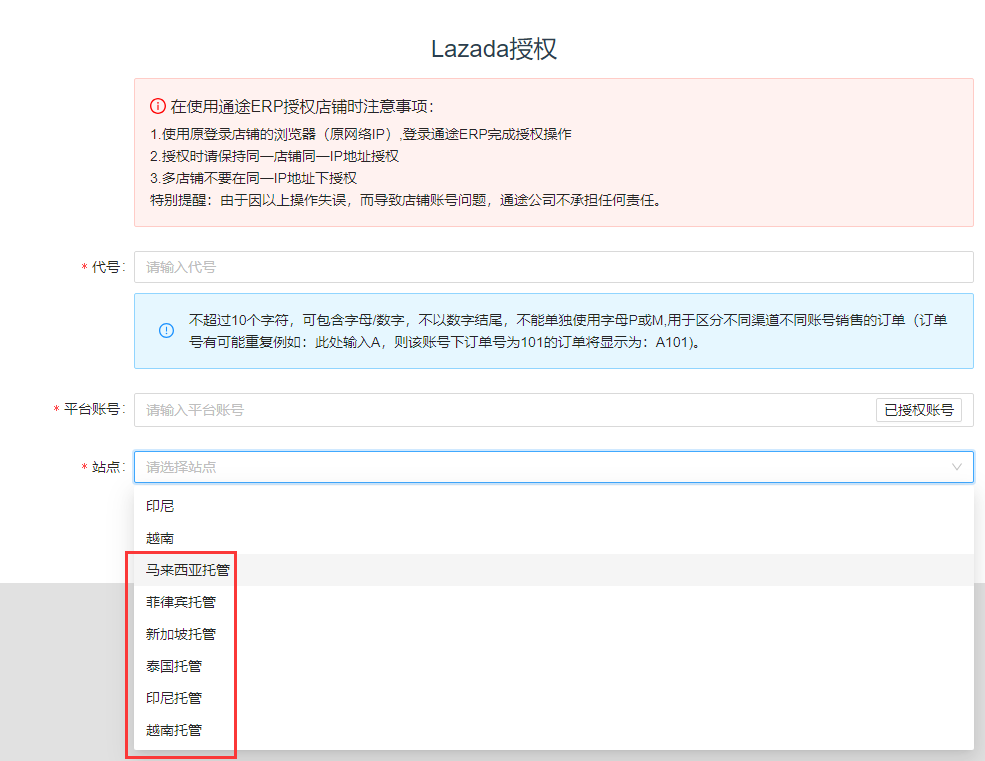Select 印尼托管 site option
The image size is (985, 761).
pyautogui.click(x=553, y=698)
